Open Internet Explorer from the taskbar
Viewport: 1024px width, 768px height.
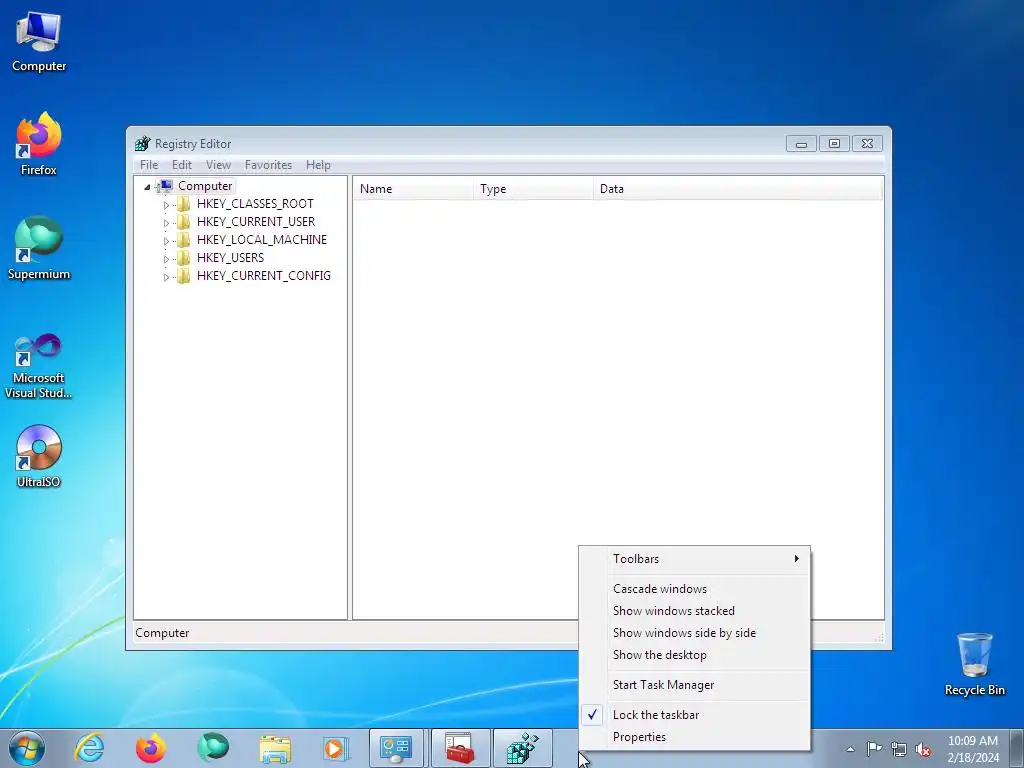(89, 748)
